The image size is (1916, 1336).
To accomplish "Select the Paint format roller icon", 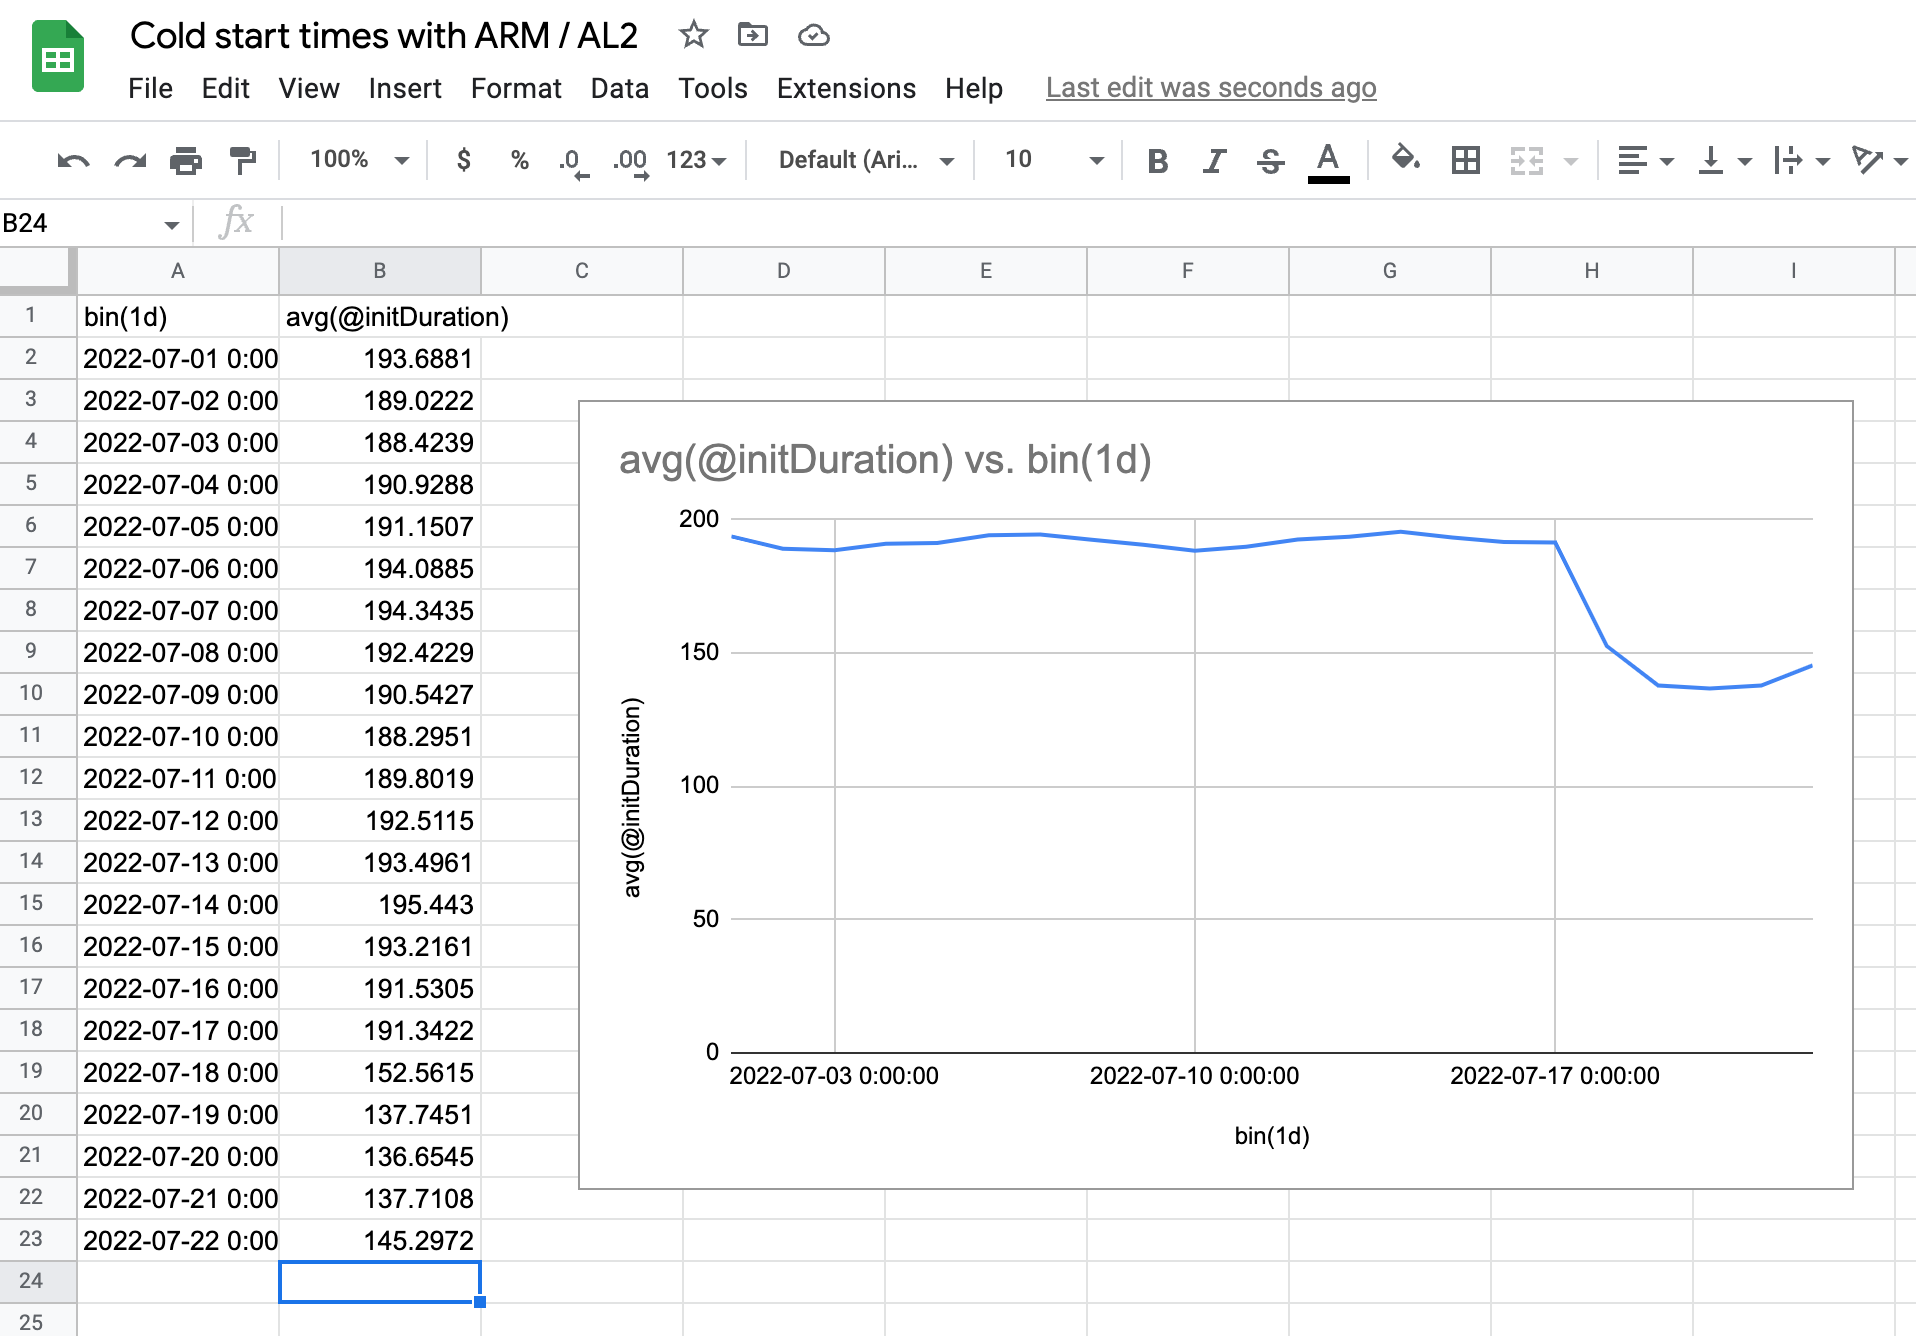I will 242,160.
